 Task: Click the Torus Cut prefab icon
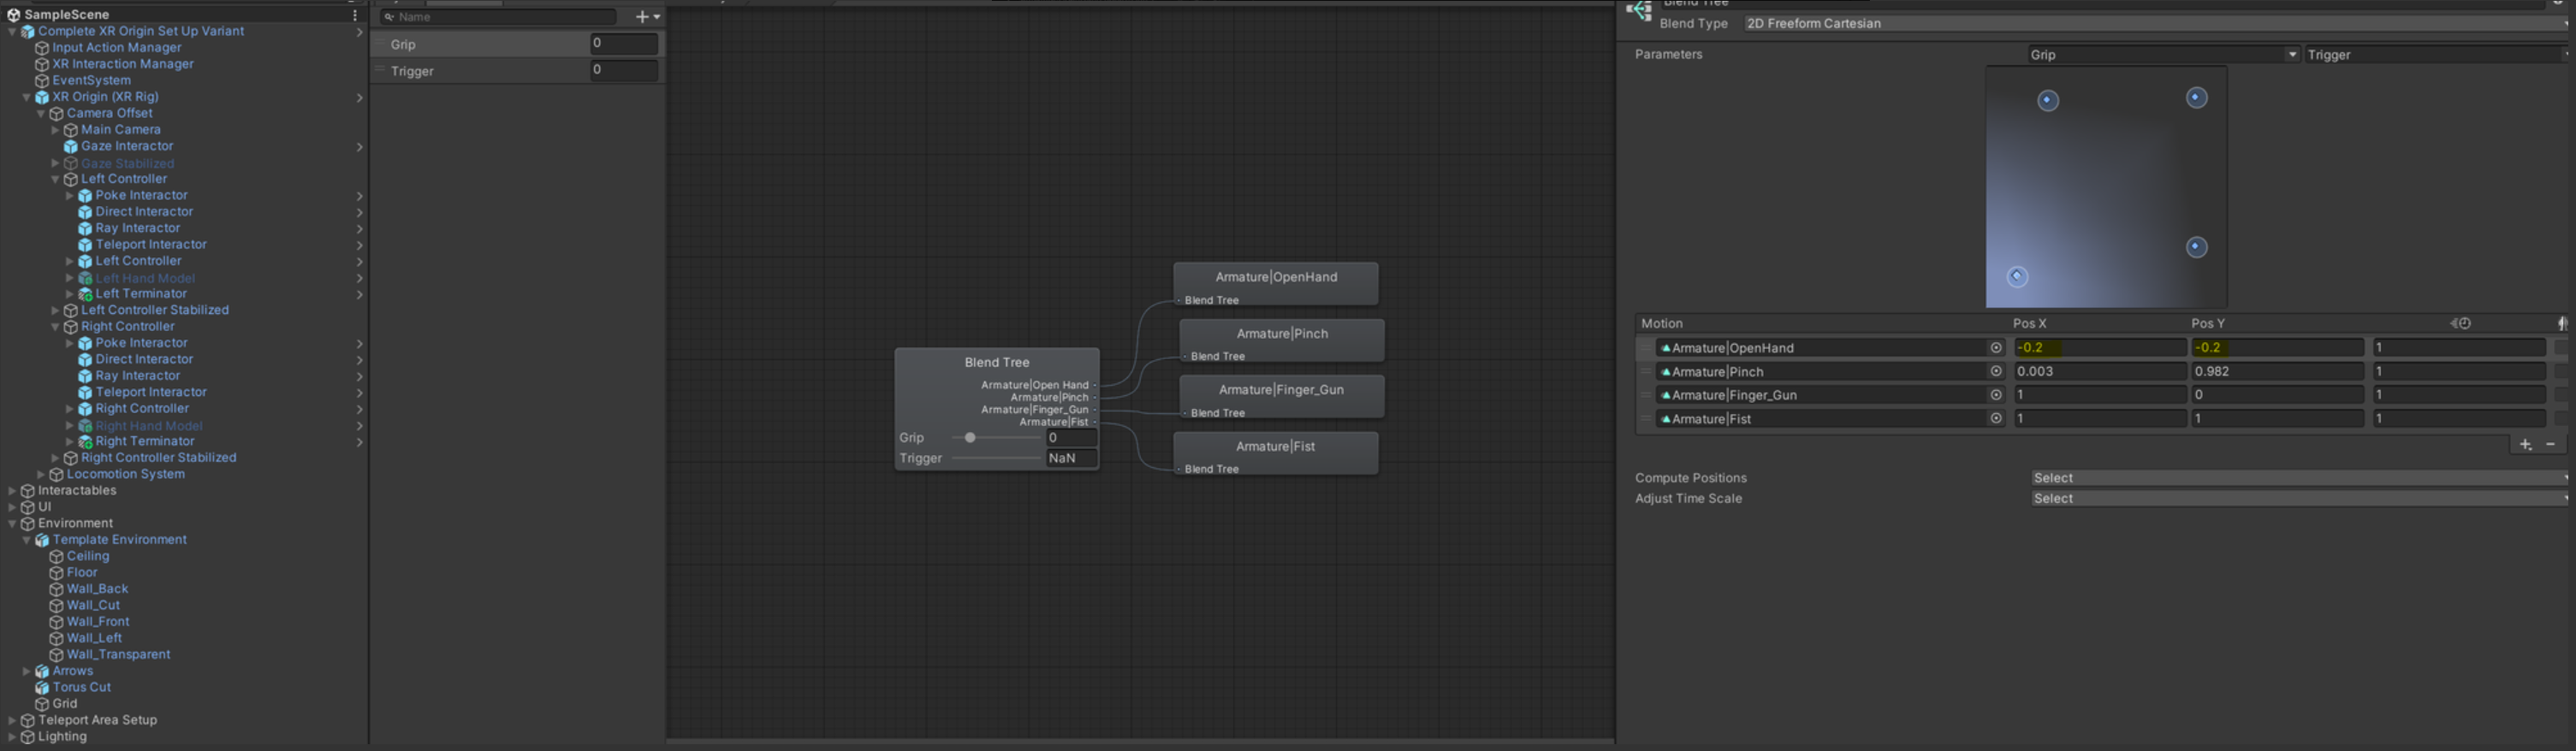[42, 688]
